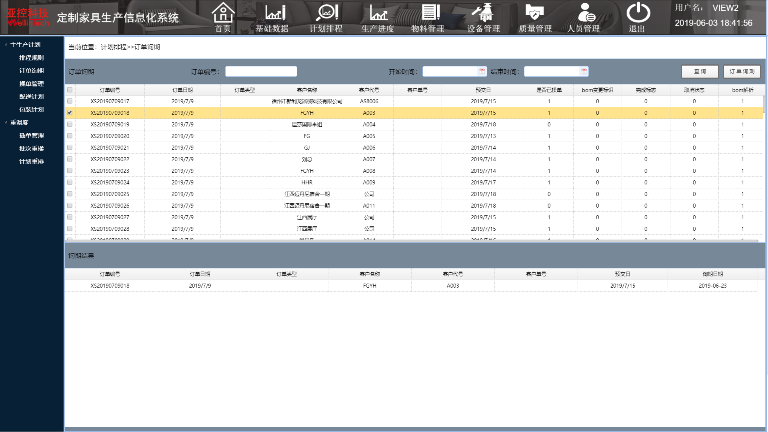Select order cell XS20190709023
The height and width of the screenshot is (432, 768).
110,171
